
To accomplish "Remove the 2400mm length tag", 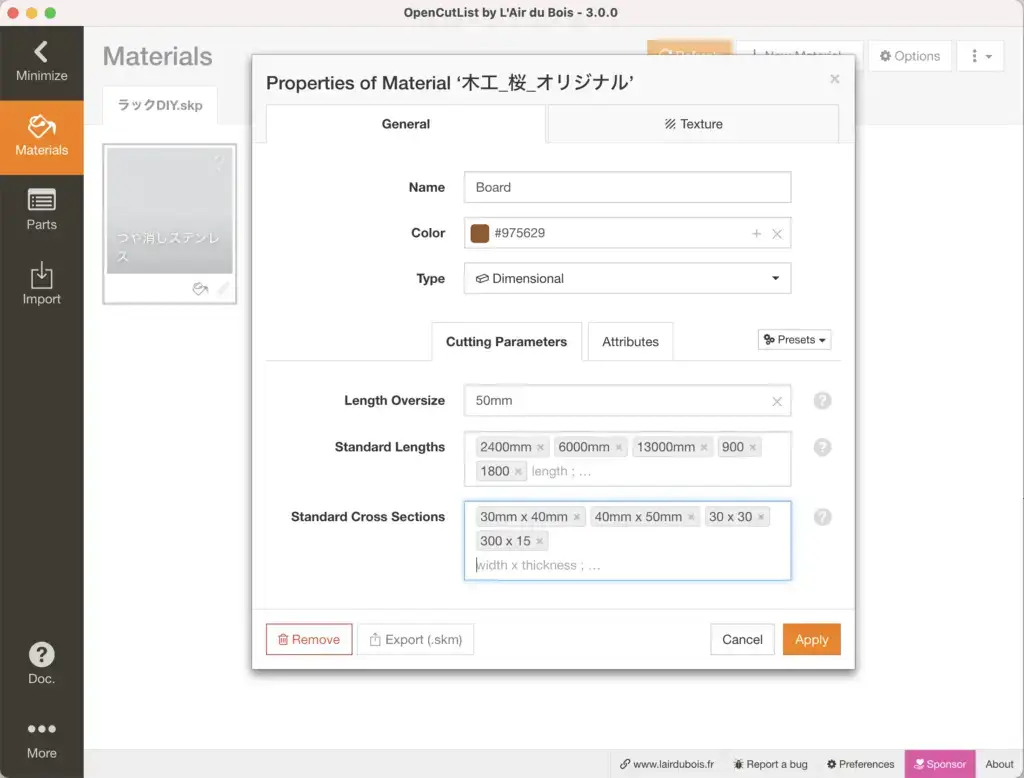I will [541, 447].
